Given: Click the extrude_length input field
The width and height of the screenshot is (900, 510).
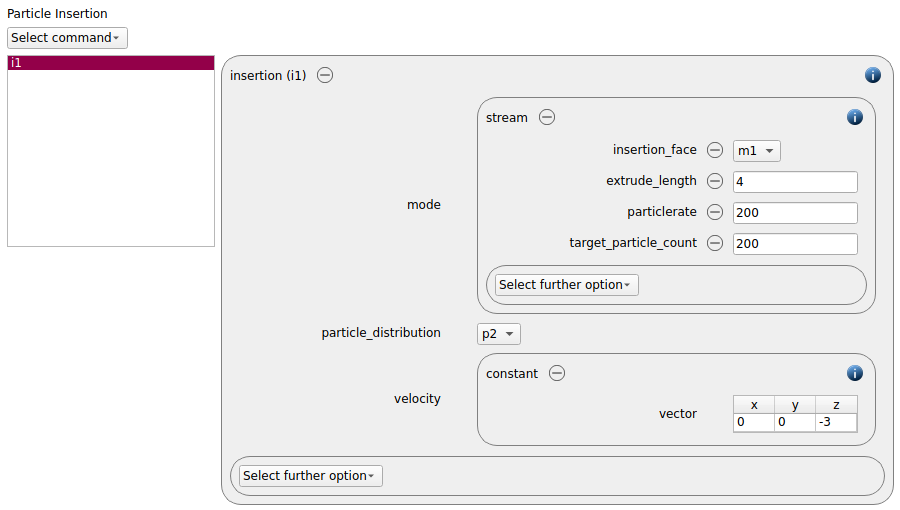Looking at the screenshot, I should click(x=795, y=182).
